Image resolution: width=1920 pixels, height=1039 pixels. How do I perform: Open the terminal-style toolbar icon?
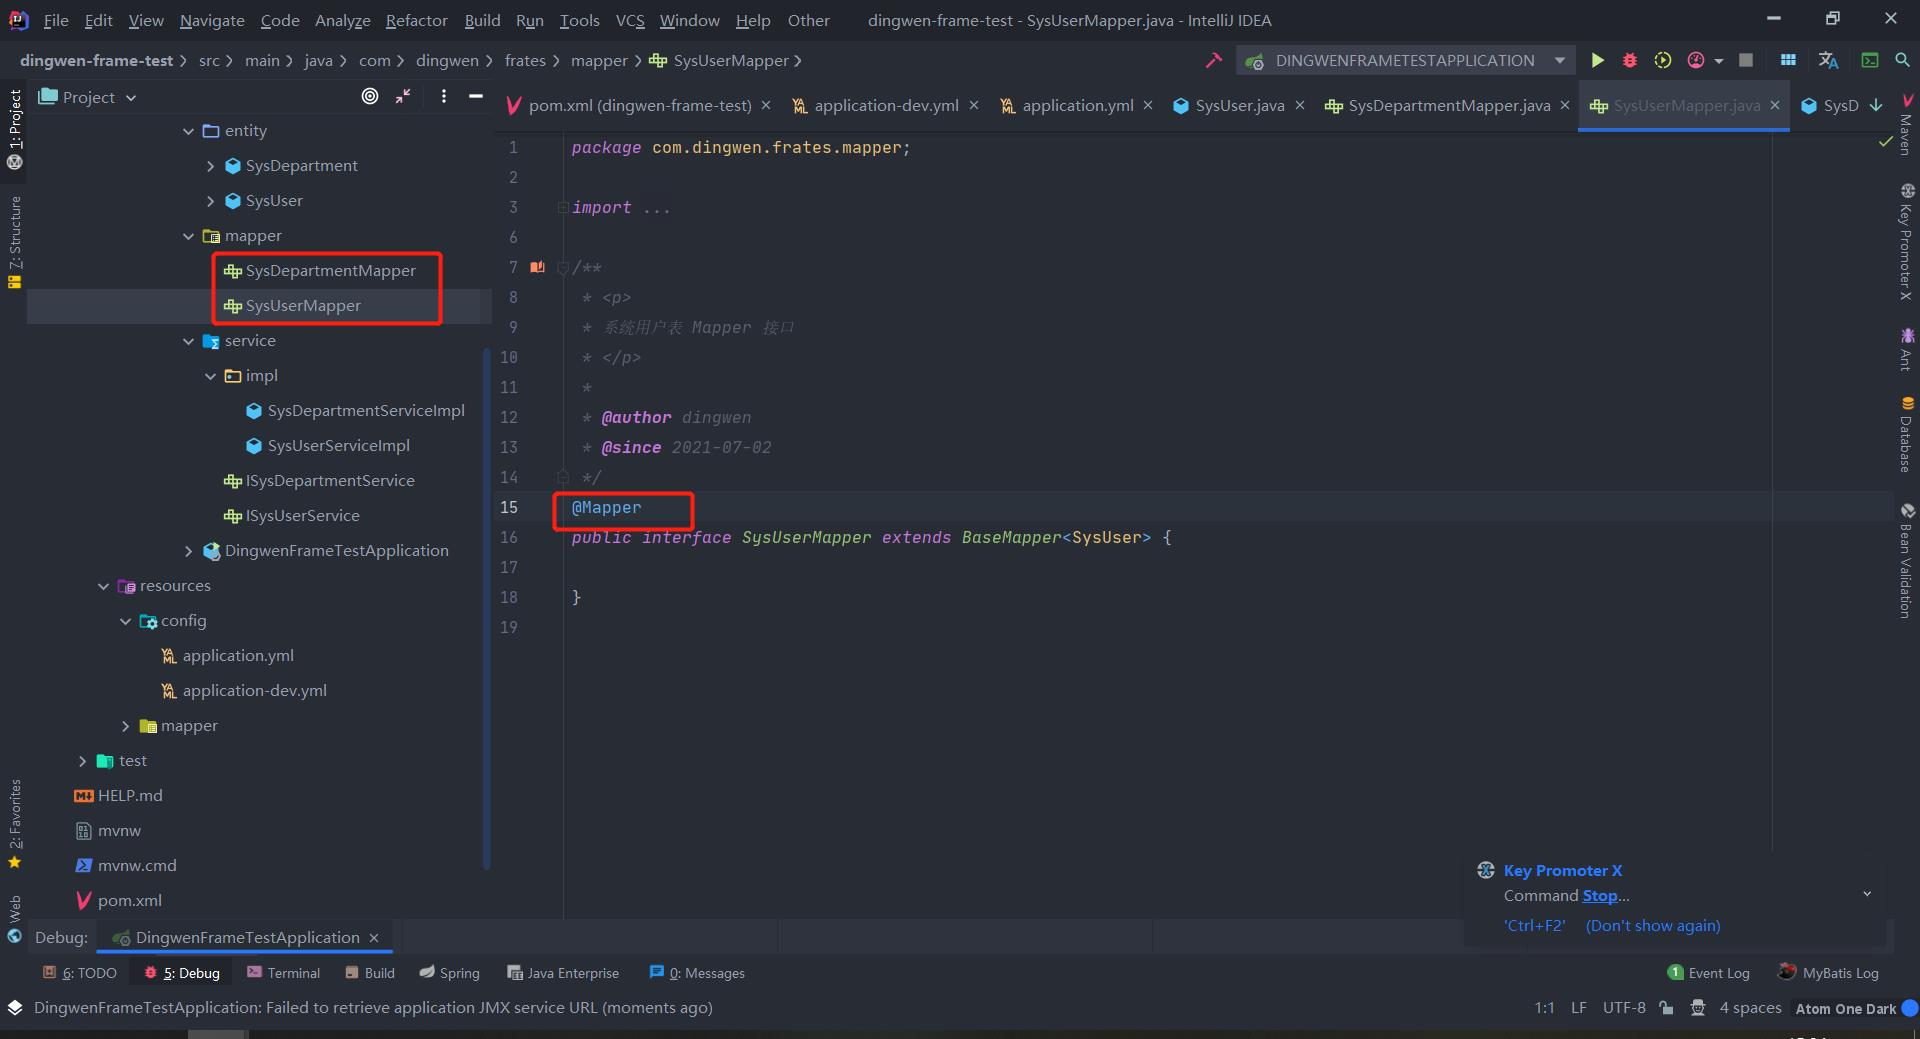pos(1869,60)
